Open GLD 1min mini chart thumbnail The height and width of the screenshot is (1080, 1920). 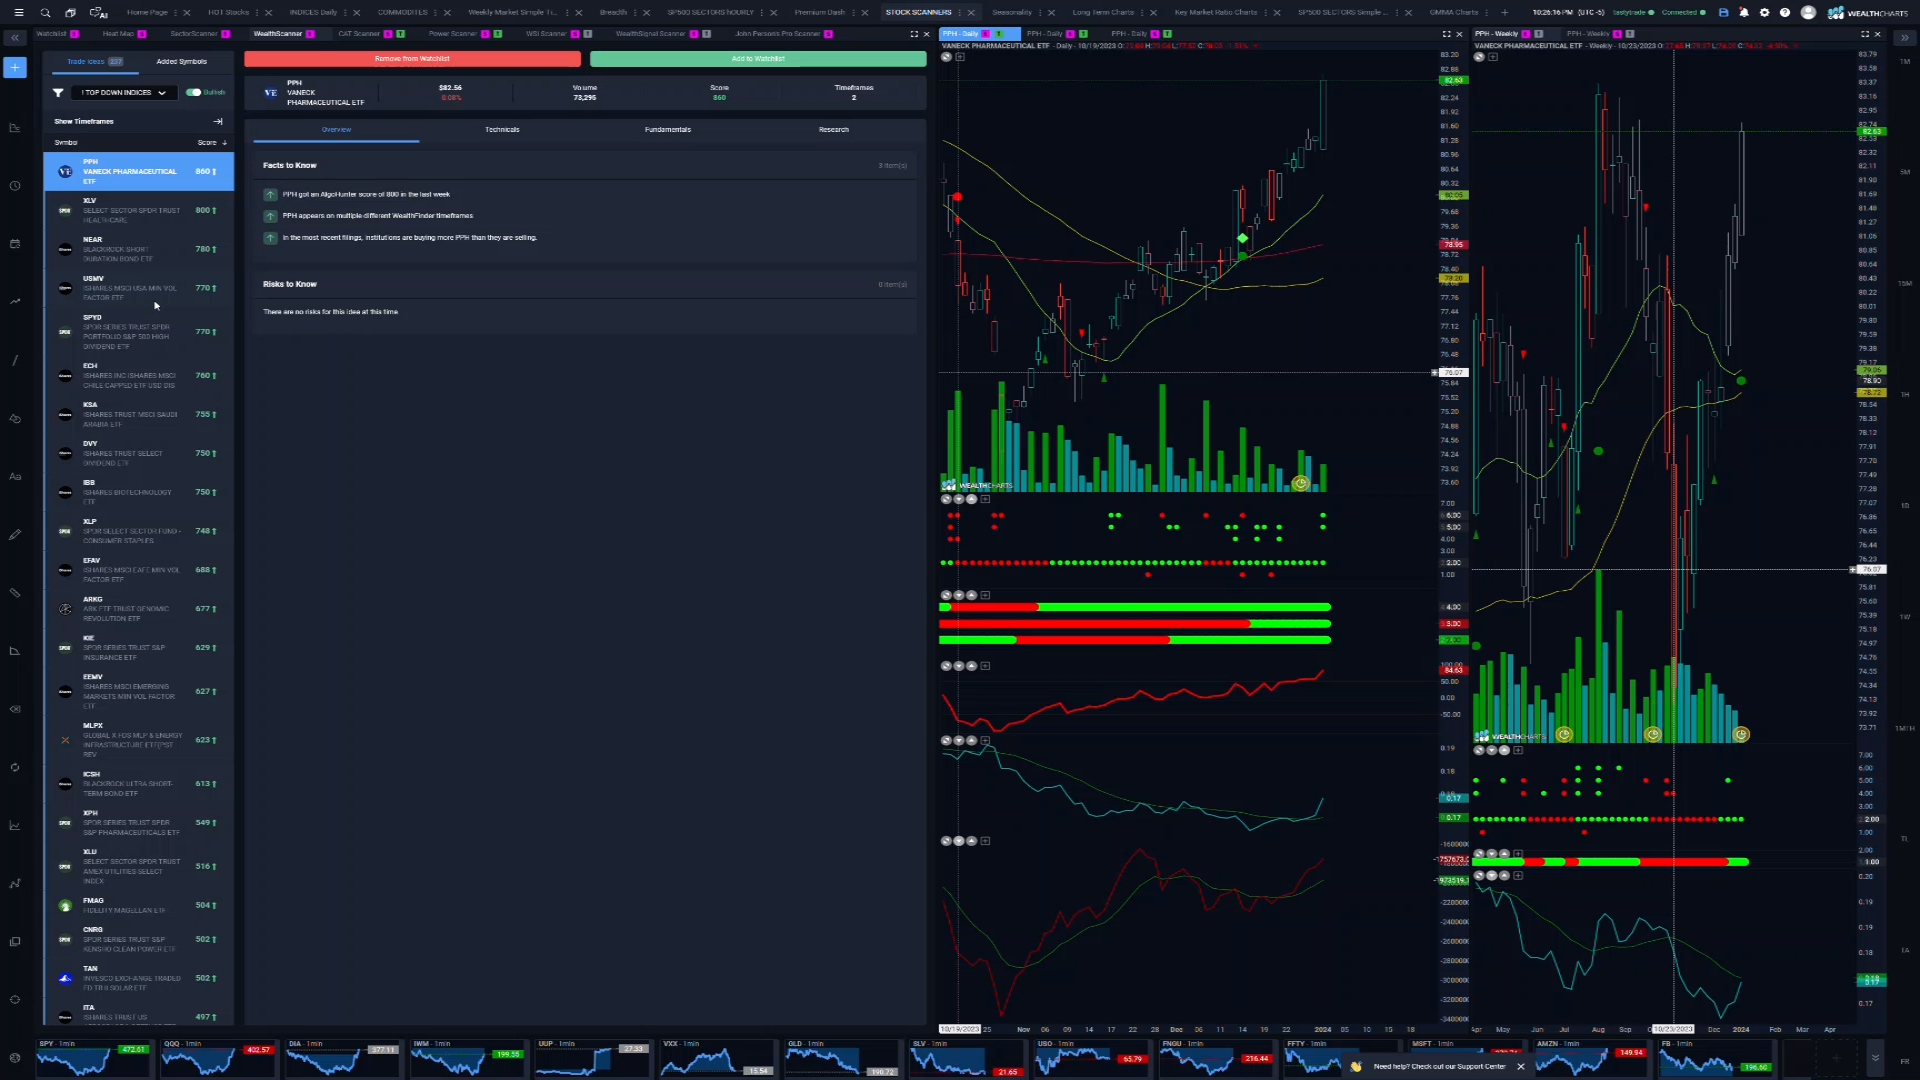pos(842,1058)
